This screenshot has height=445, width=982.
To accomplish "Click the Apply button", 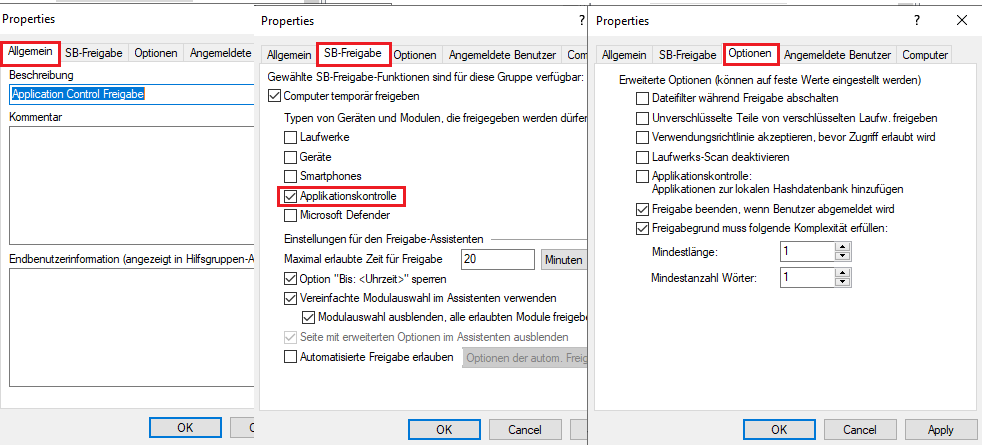I will click(x=941, y=429).
